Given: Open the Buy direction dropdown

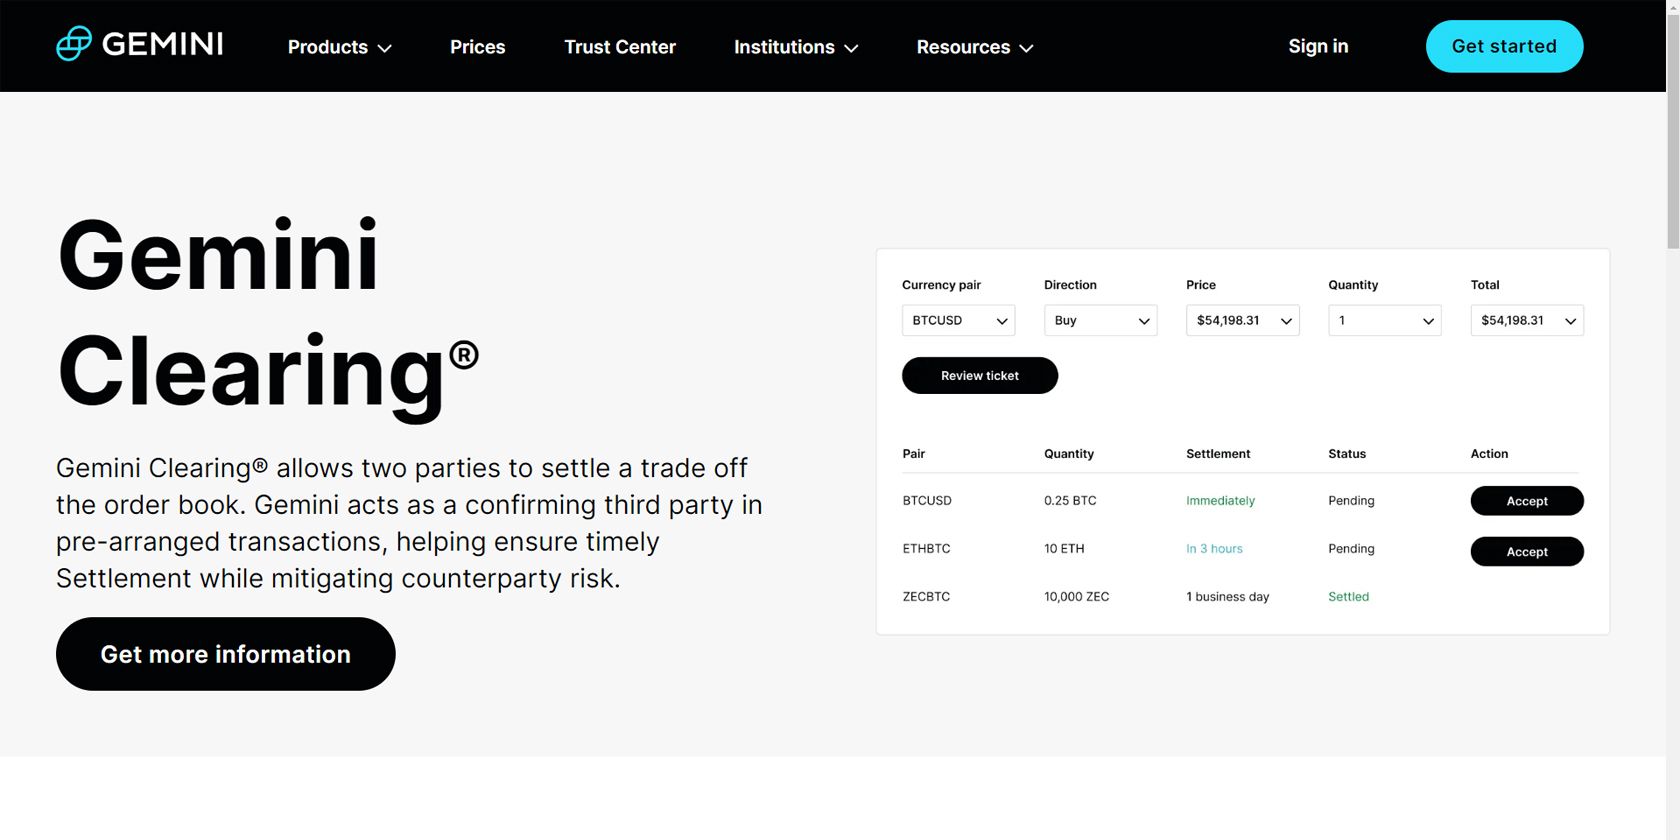Looking at the screenshot, I should 1100,321.
